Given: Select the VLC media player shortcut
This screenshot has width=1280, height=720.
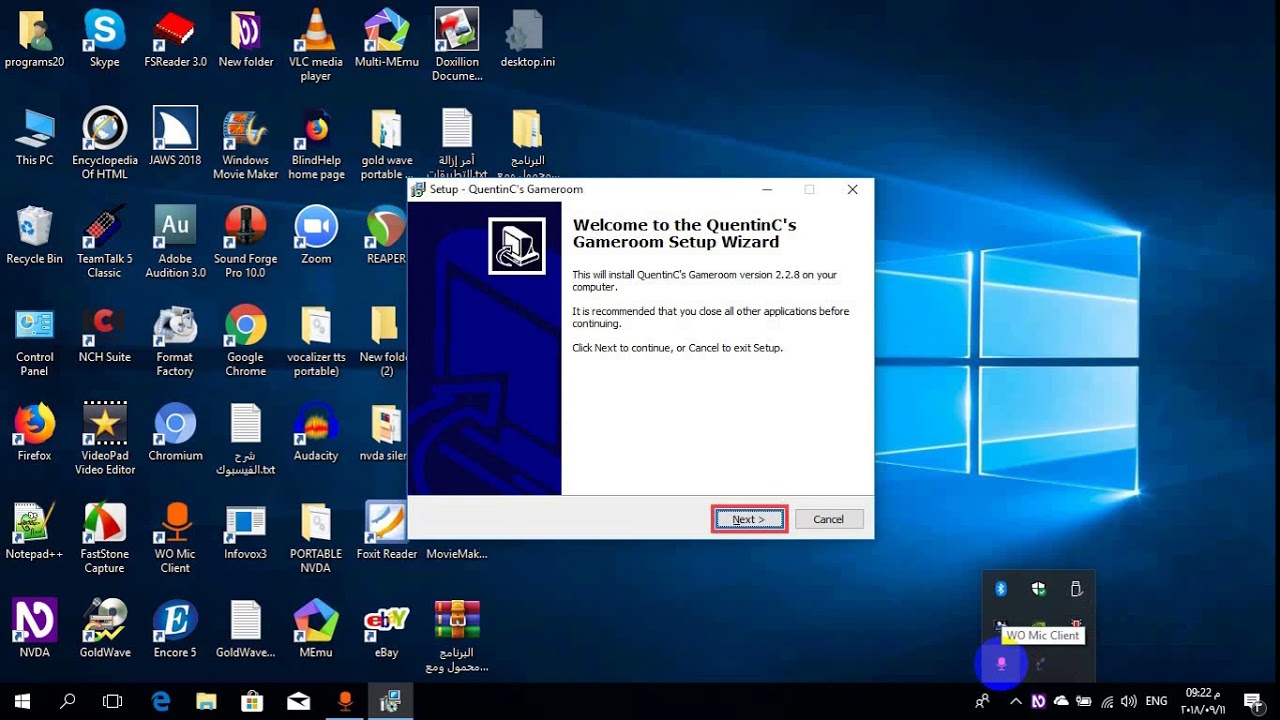Looking at the screenshot, I should tap(316, 46).
